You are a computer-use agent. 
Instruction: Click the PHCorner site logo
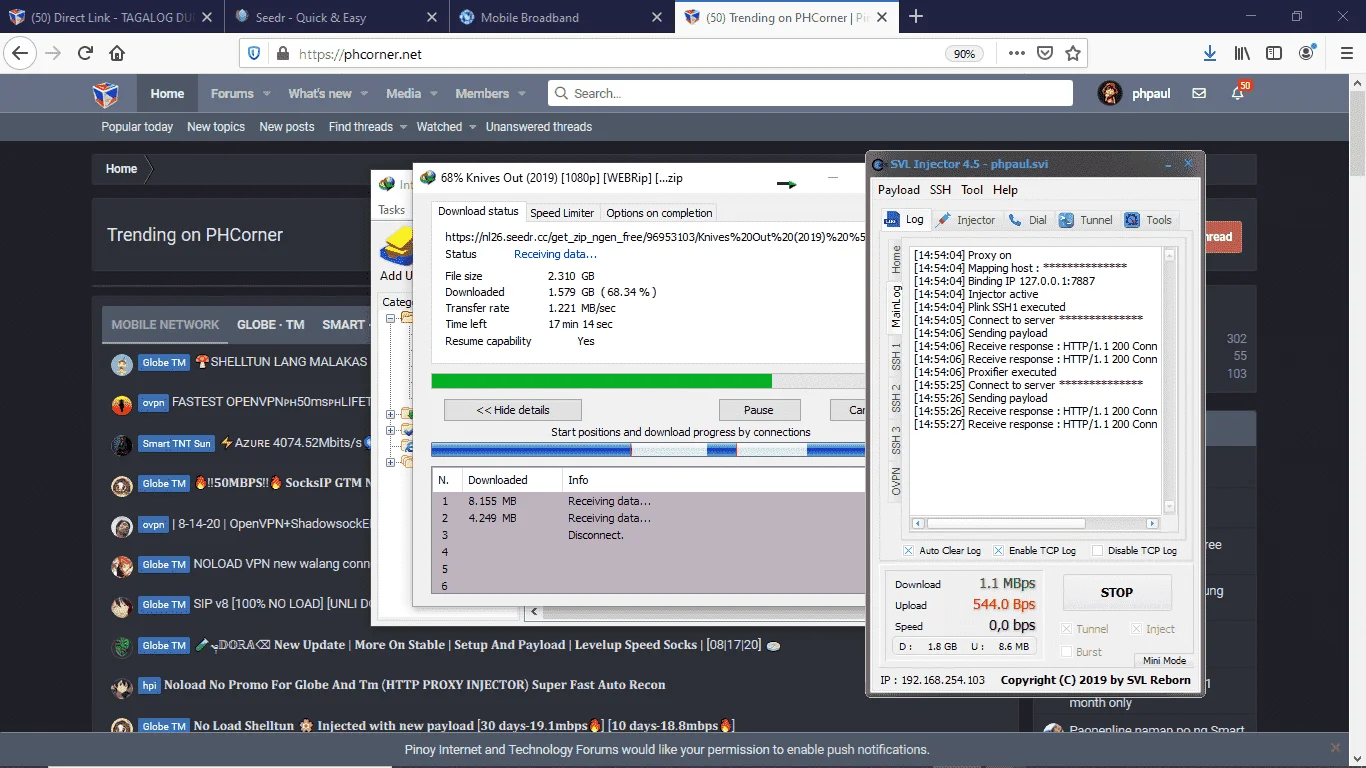click(x=106, y=94)
